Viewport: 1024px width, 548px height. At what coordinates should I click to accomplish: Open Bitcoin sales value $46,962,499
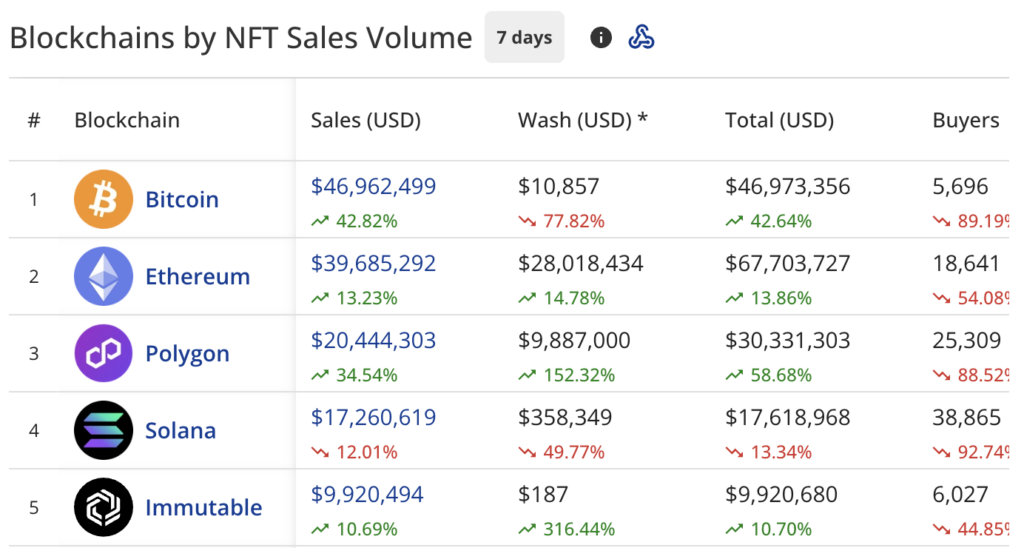pos(373,186)
